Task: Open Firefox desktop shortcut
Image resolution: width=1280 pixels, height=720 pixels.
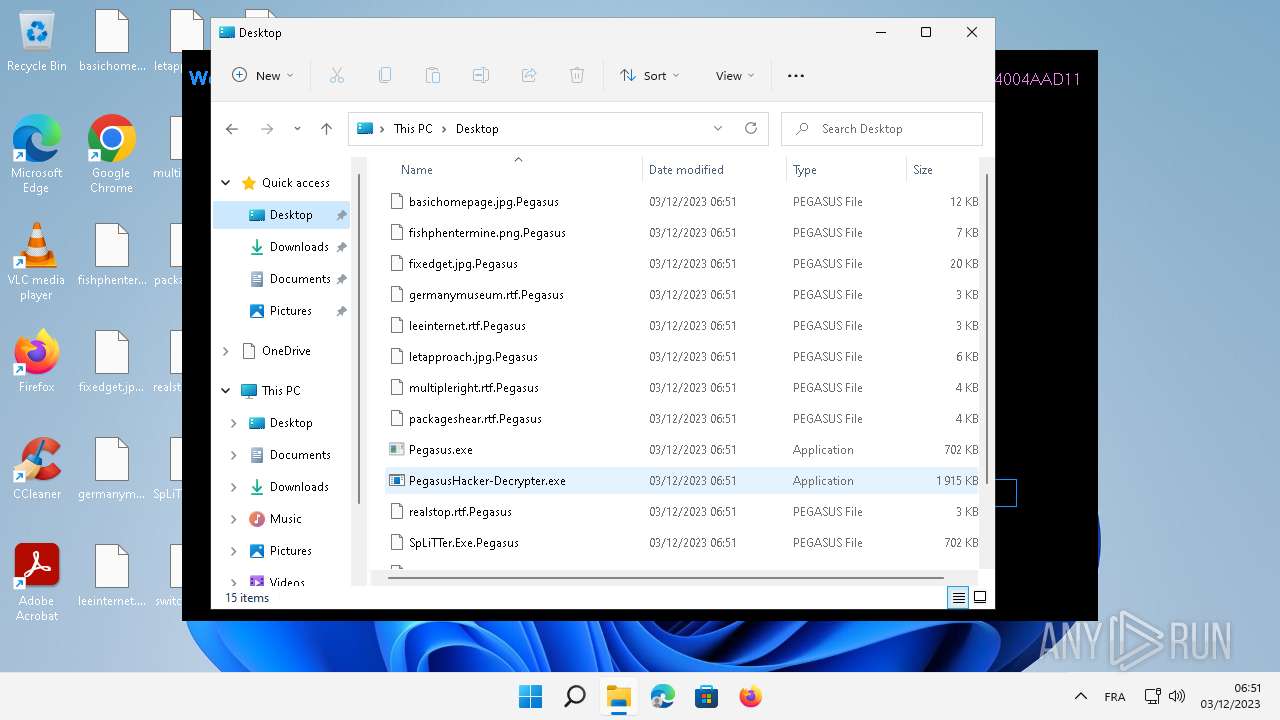Action: tap(37, 361)
